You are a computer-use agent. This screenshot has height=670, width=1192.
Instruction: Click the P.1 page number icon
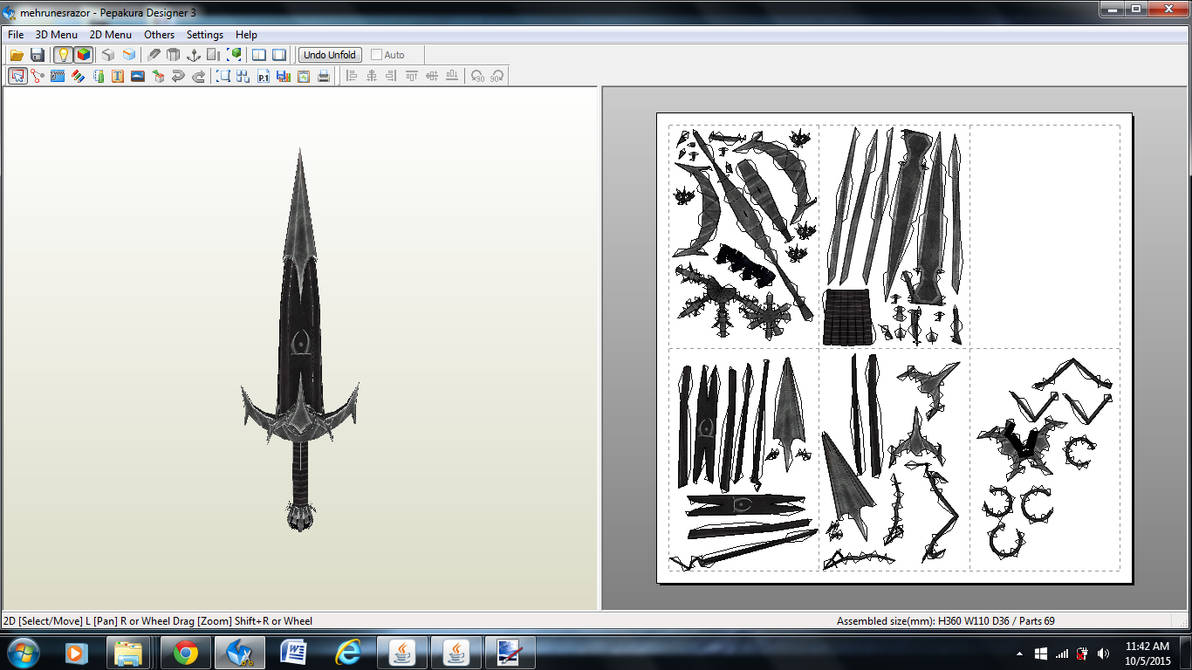click(263, 76)
